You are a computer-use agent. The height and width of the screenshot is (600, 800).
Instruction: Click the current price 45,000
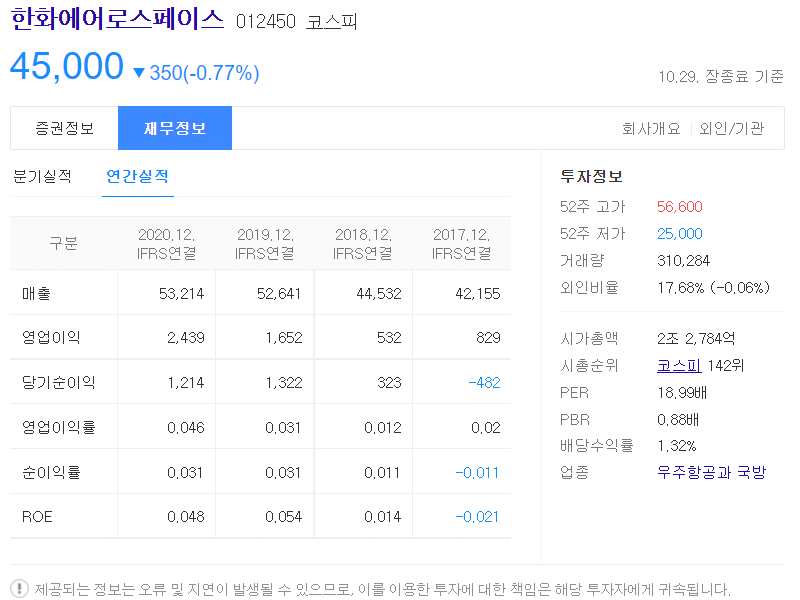tap(67, 66)
